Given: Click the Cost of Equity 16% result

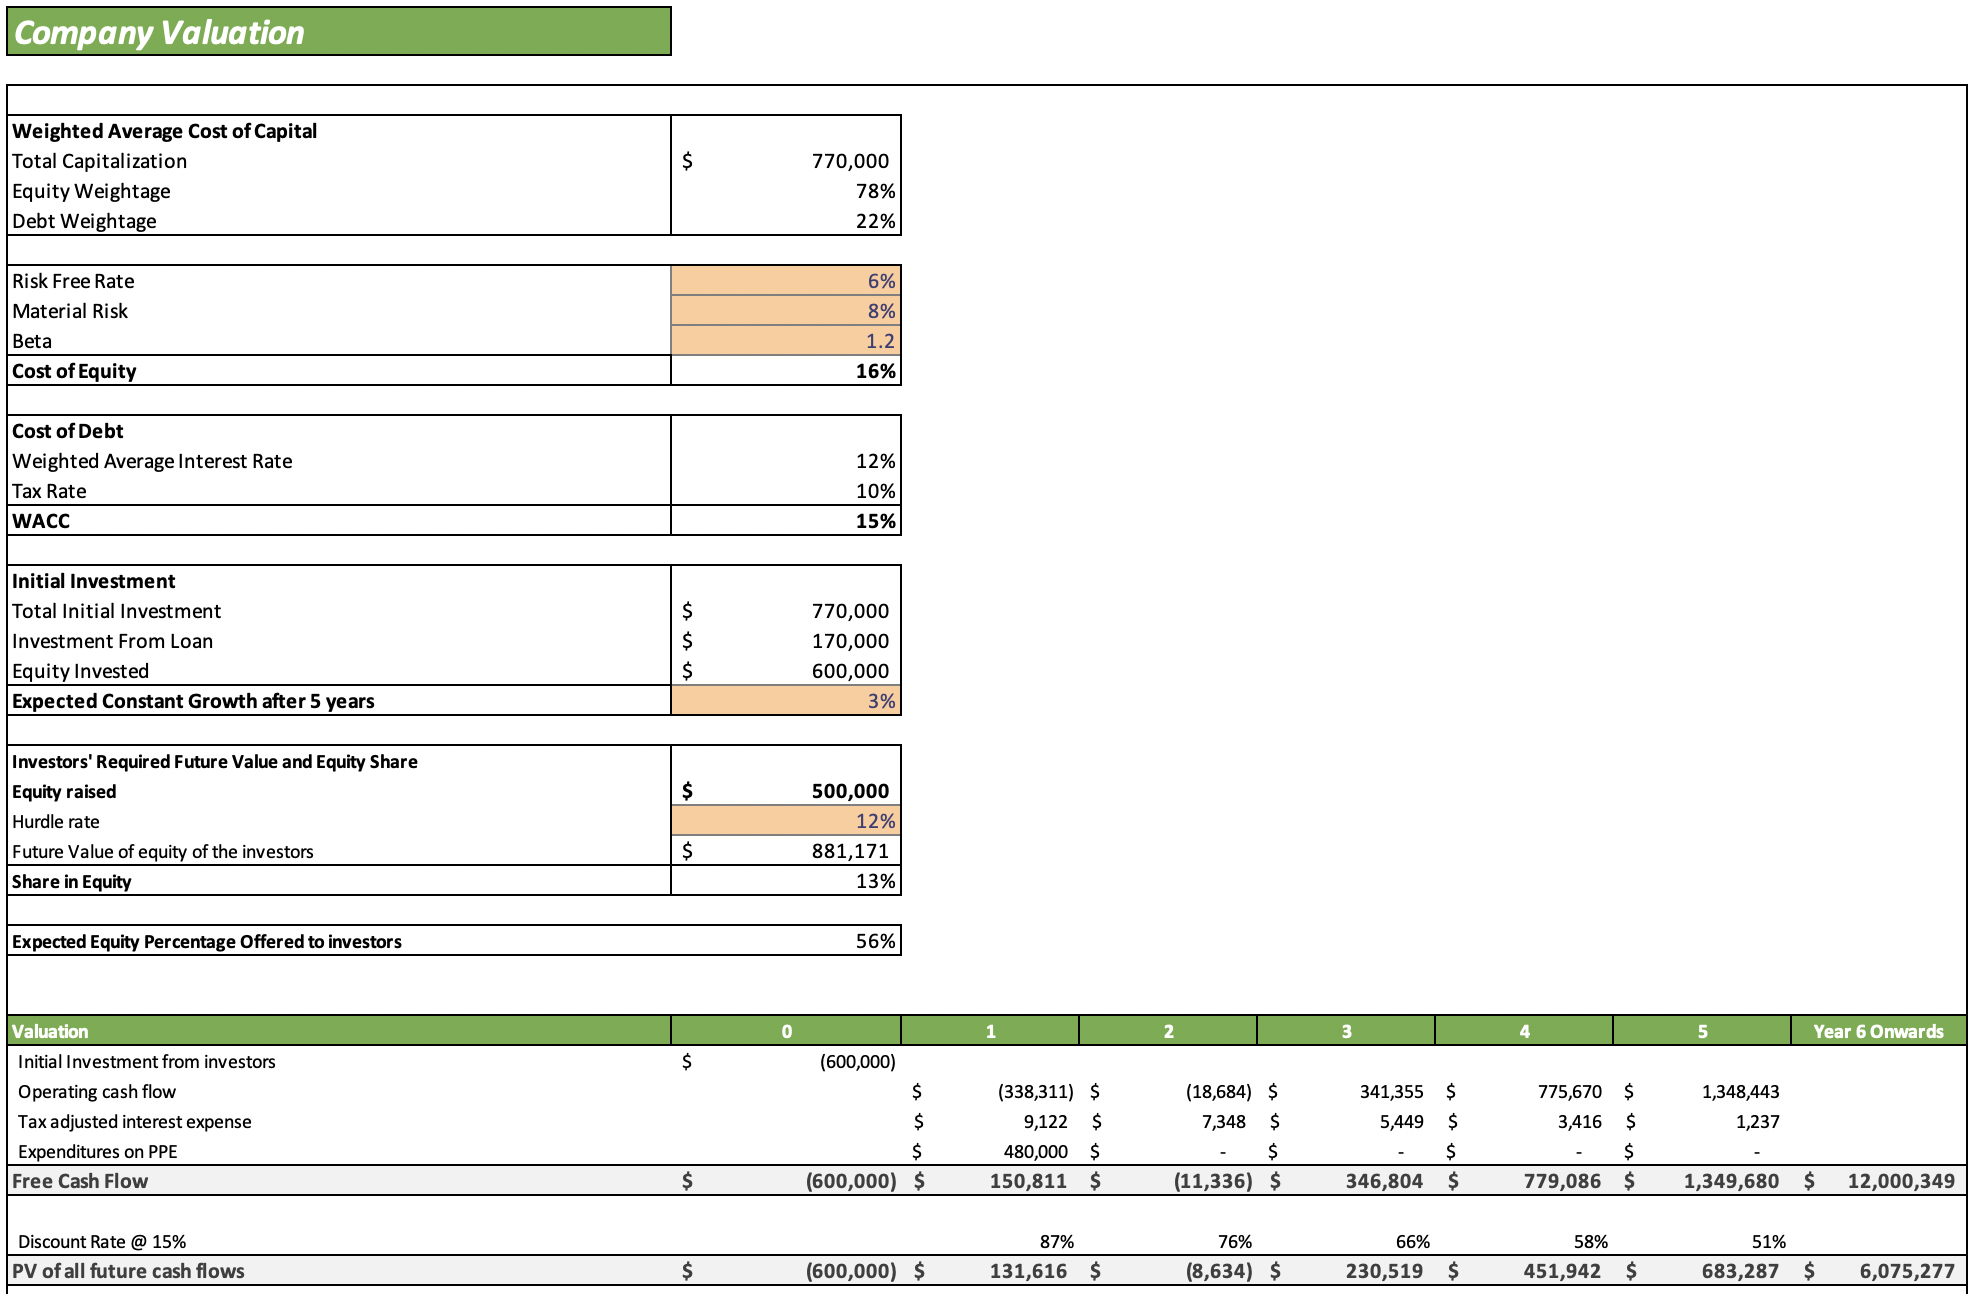Looking at the screenshot, I should tap(787, 371).
